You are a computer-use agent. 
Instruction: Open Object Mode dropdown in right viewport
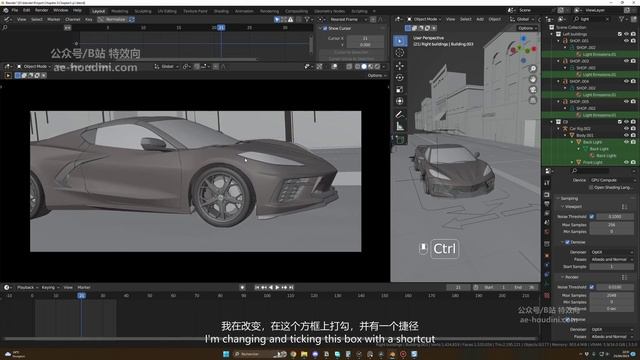(424, 19)
